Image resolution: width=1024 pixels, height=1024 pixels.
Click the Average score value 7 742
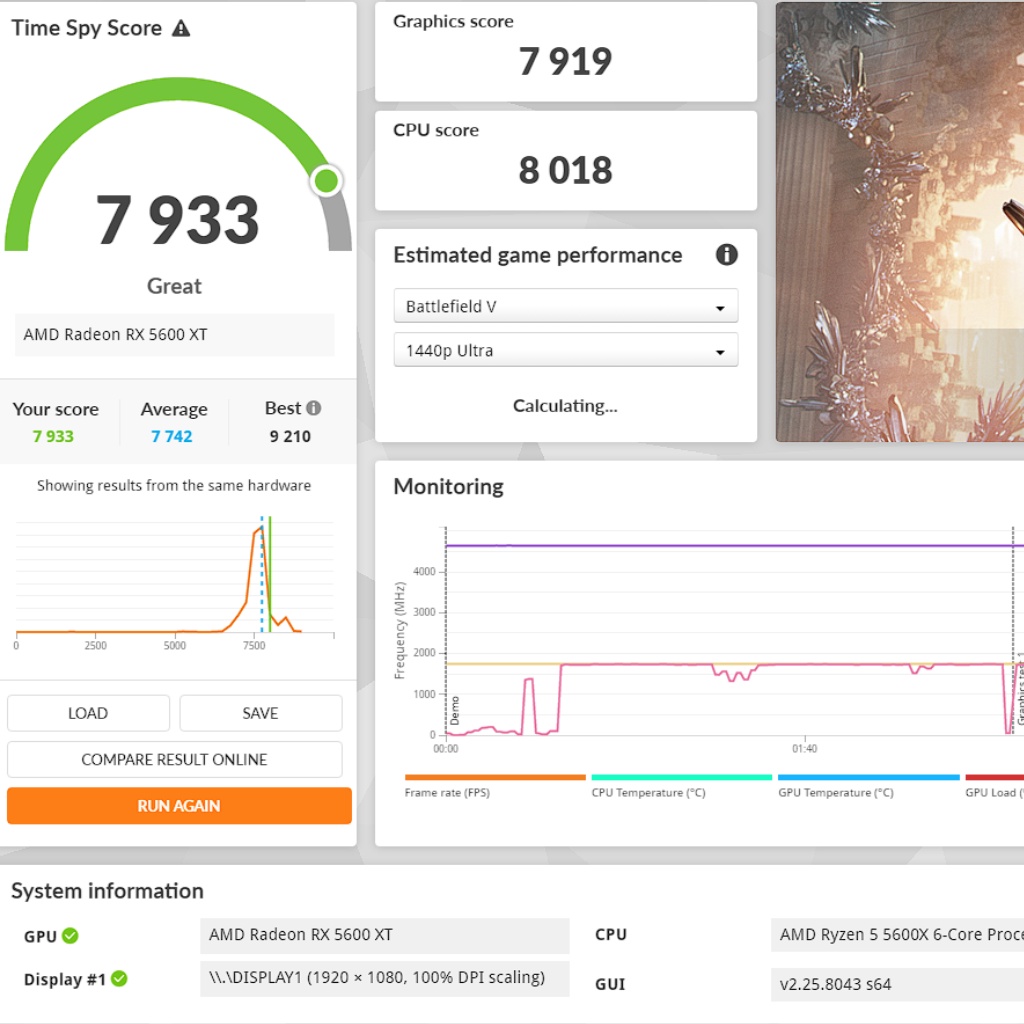coord(172,436)
